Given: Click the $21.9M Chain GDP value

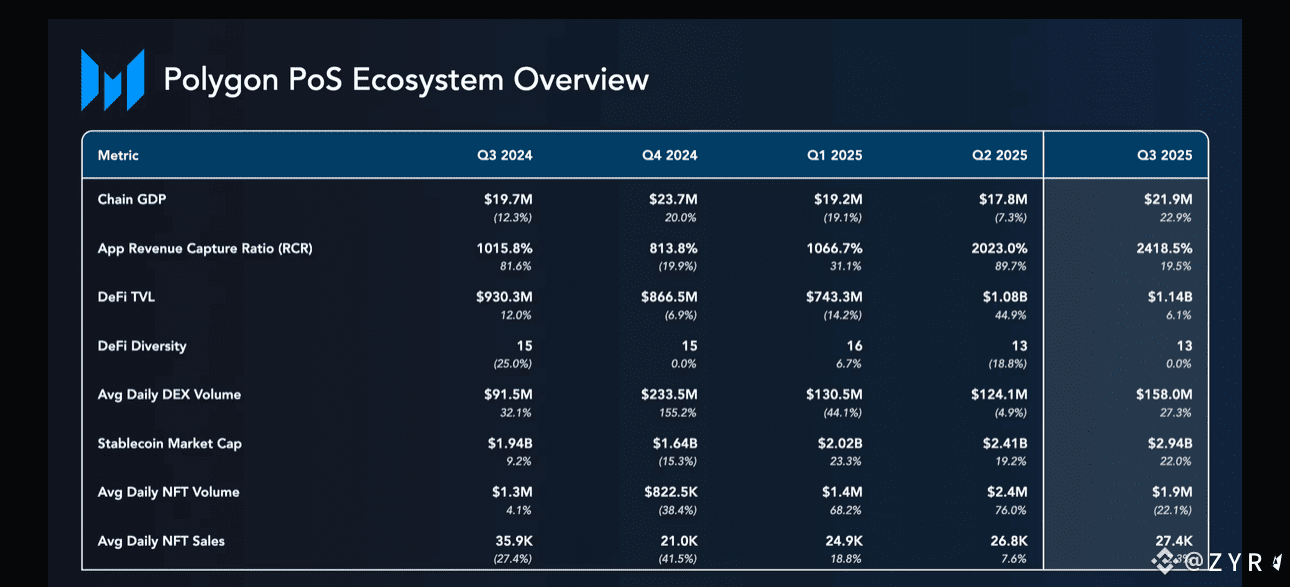Looking at the screenshot, I should 1168,200.
